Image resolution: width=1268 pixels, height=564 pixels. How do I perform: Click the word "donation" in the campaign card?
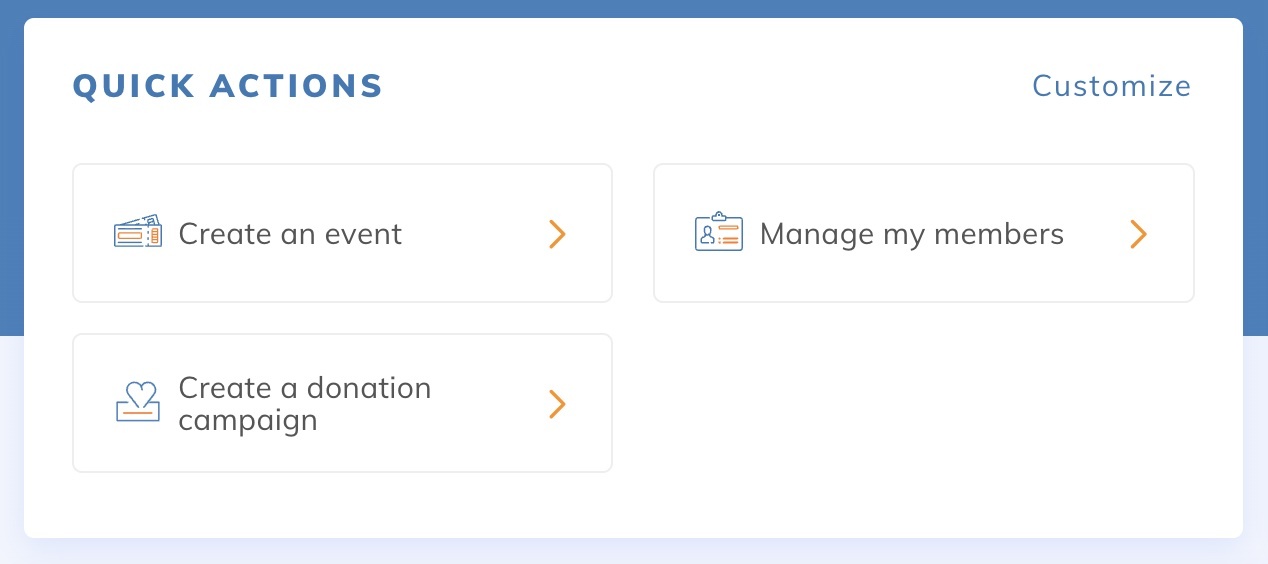368,388
